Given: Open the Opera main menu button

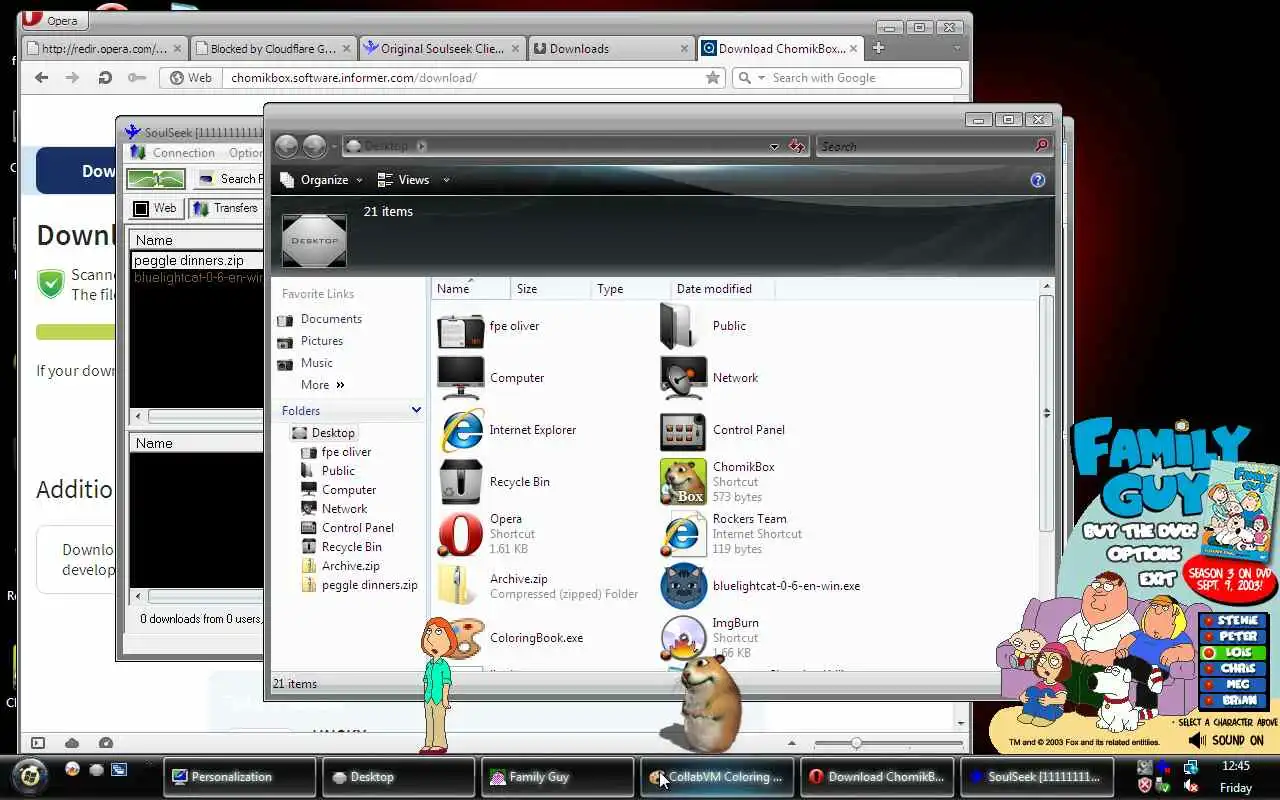Looking at the screenshot, I should [54, 20].
